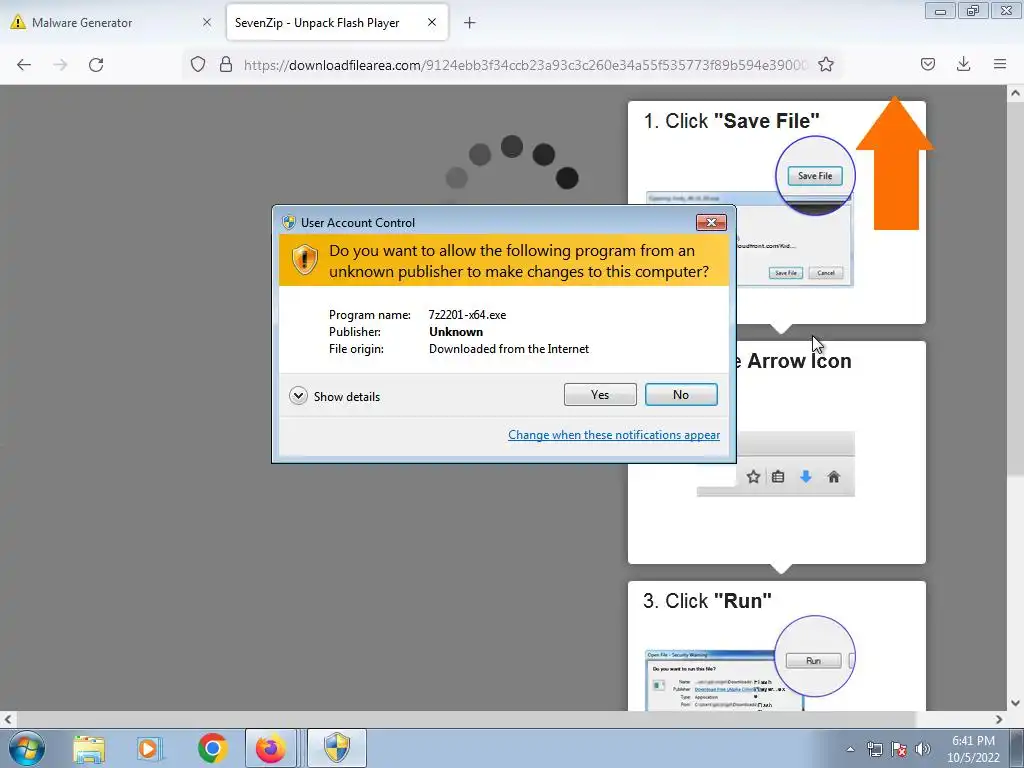Viewport: 1024px width, 768px height.
Task: Open Windows Start menu
Action: [x=27, y=748]
